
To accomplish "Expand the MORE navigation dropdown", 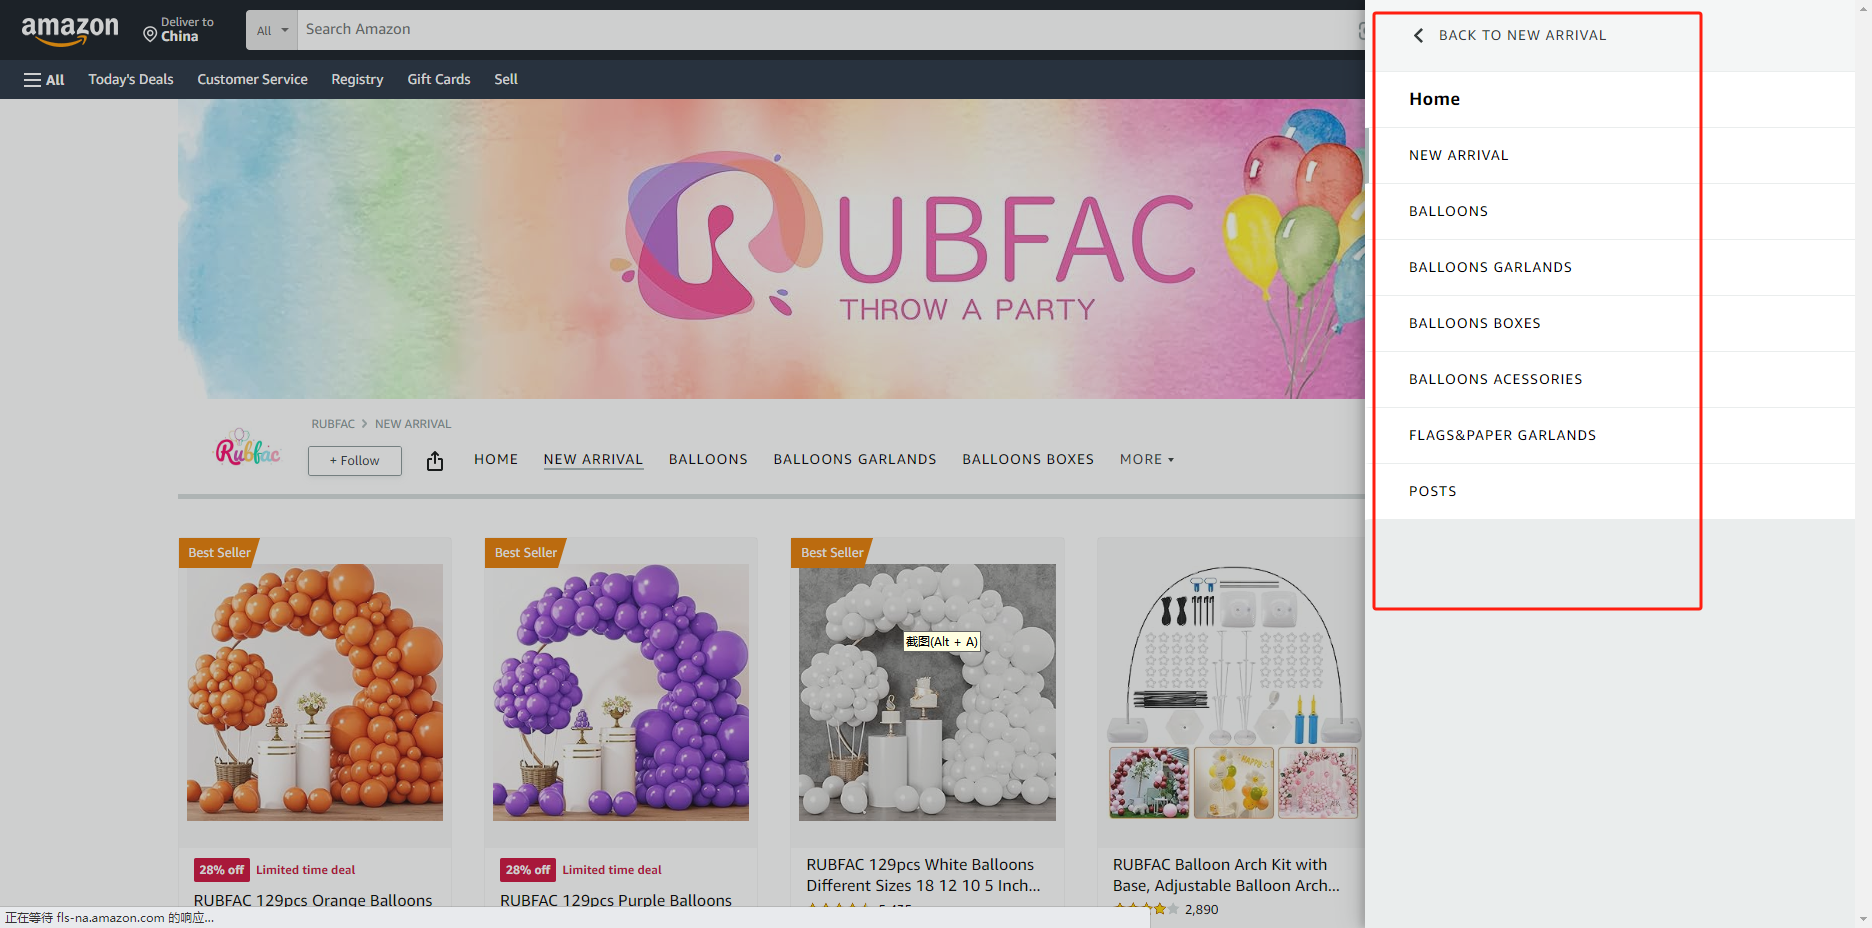I will [1146, 460].
